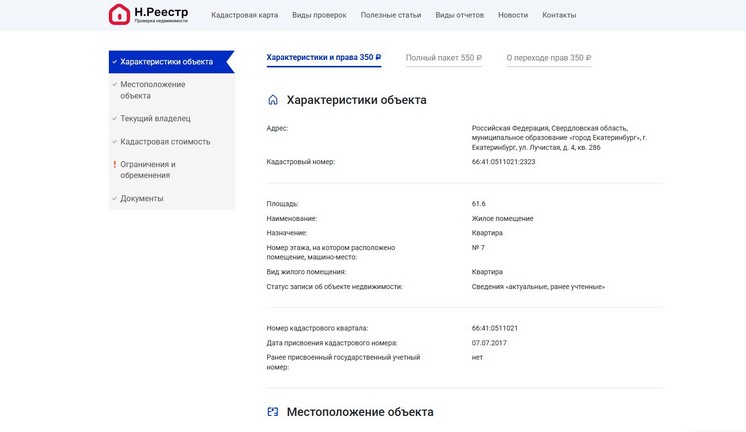Open the Новости page
This screenshot has height=432, width=746.
tap(513, 15)
